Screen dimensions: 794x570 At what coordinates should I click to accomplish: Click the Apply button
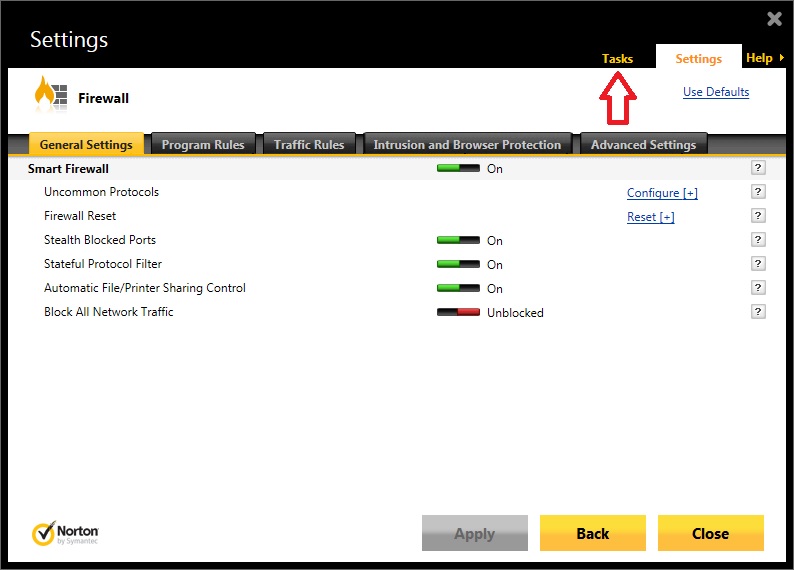[474, 533]
